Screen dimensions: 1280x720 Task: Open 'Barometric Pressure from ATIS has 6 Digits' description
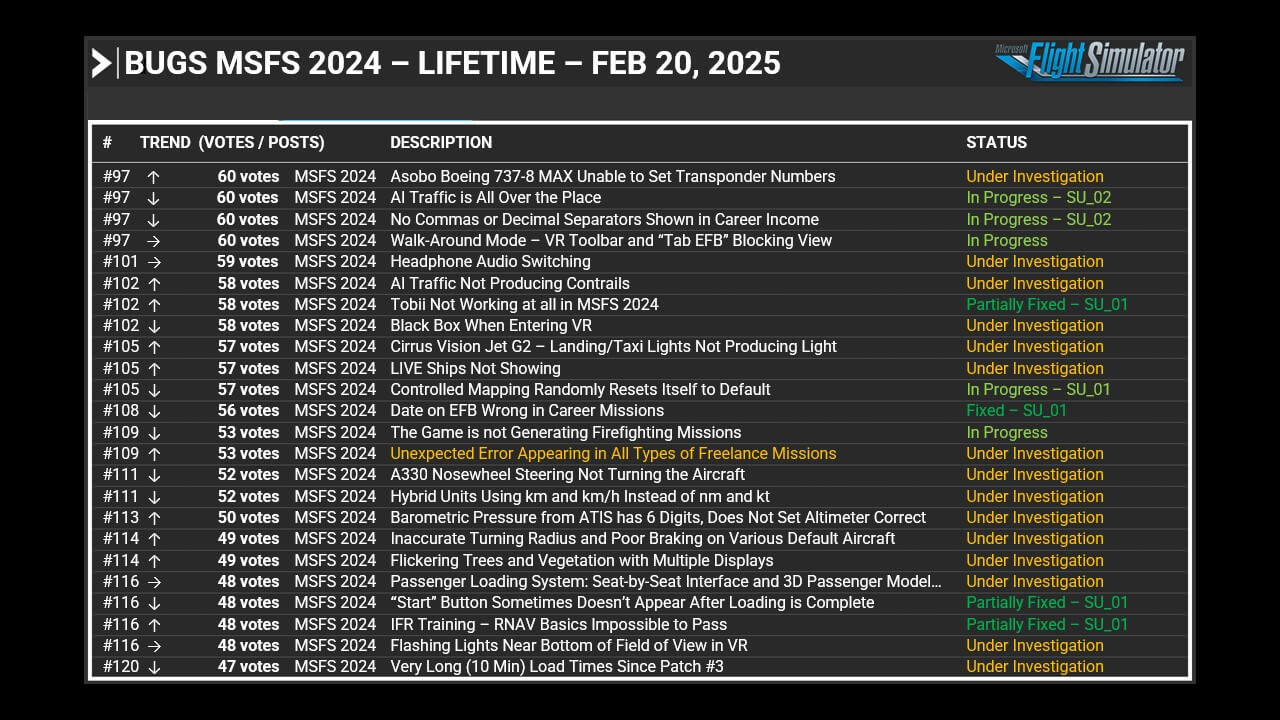[x=658, y=518]
